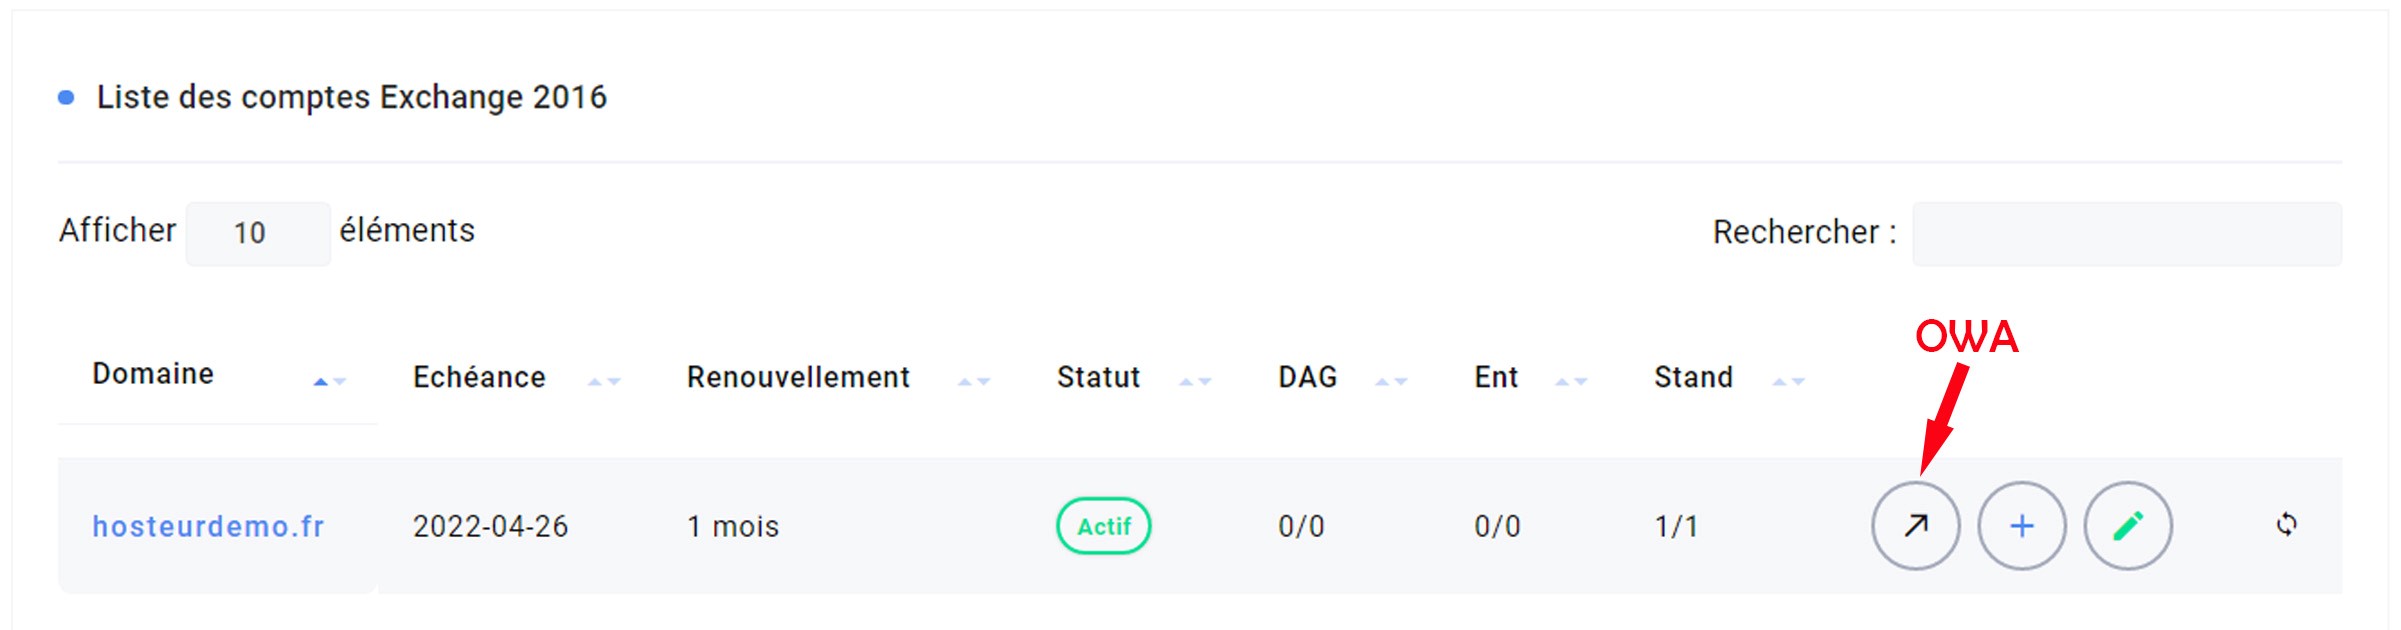Sort by Stand using its sort arrows
The height and width of the screenshot is (630, 2401).
point(1788,381)
